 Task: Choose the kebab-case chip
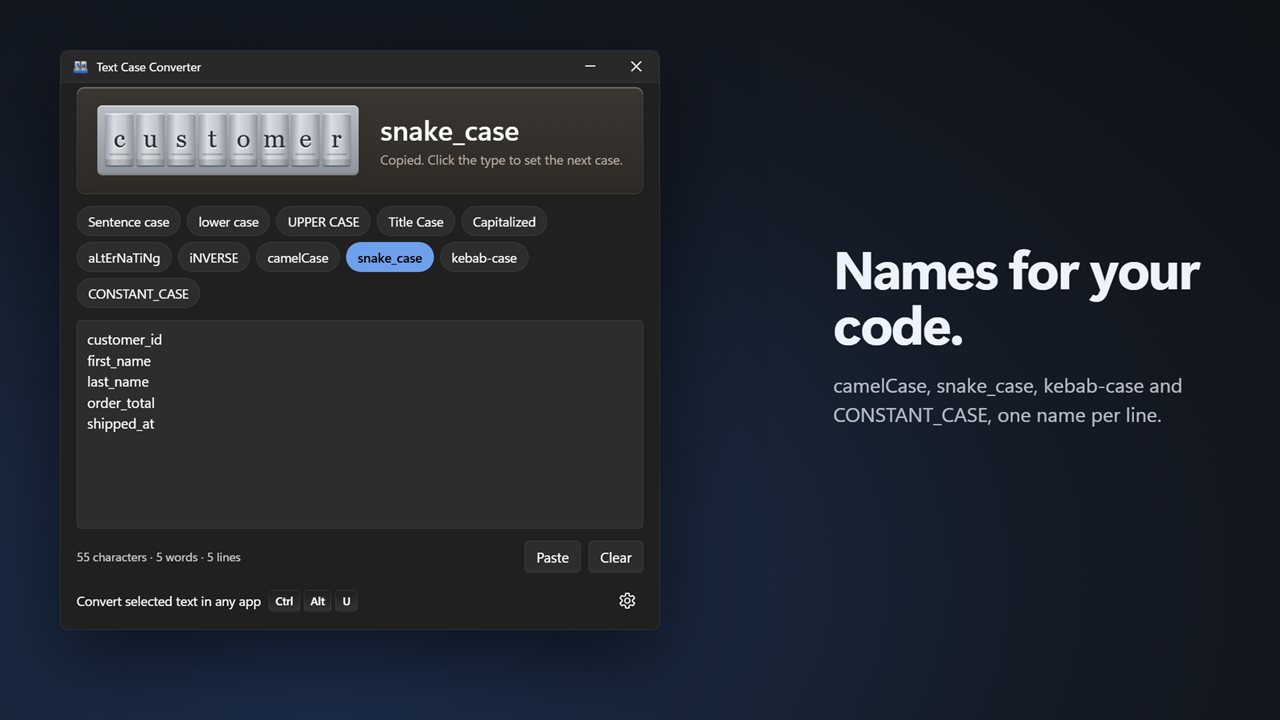click(x=484, y=258)
